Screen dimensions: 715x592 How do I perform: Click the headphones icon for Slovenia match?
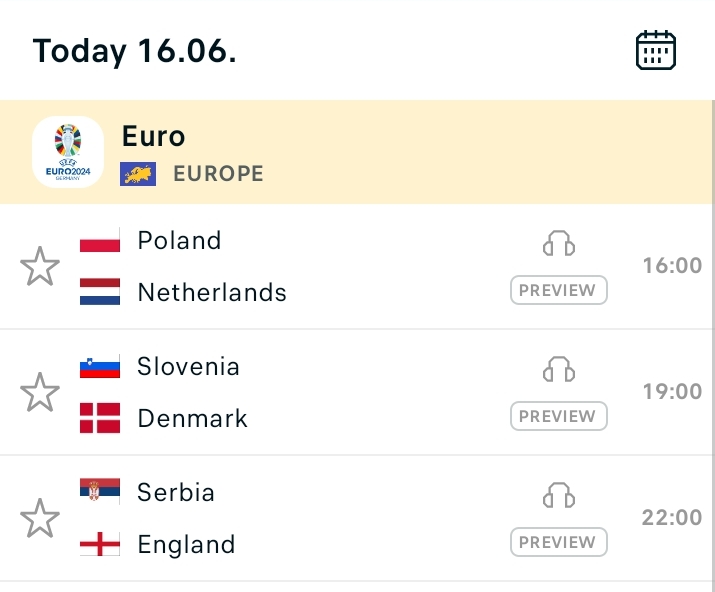click(559, 369)
